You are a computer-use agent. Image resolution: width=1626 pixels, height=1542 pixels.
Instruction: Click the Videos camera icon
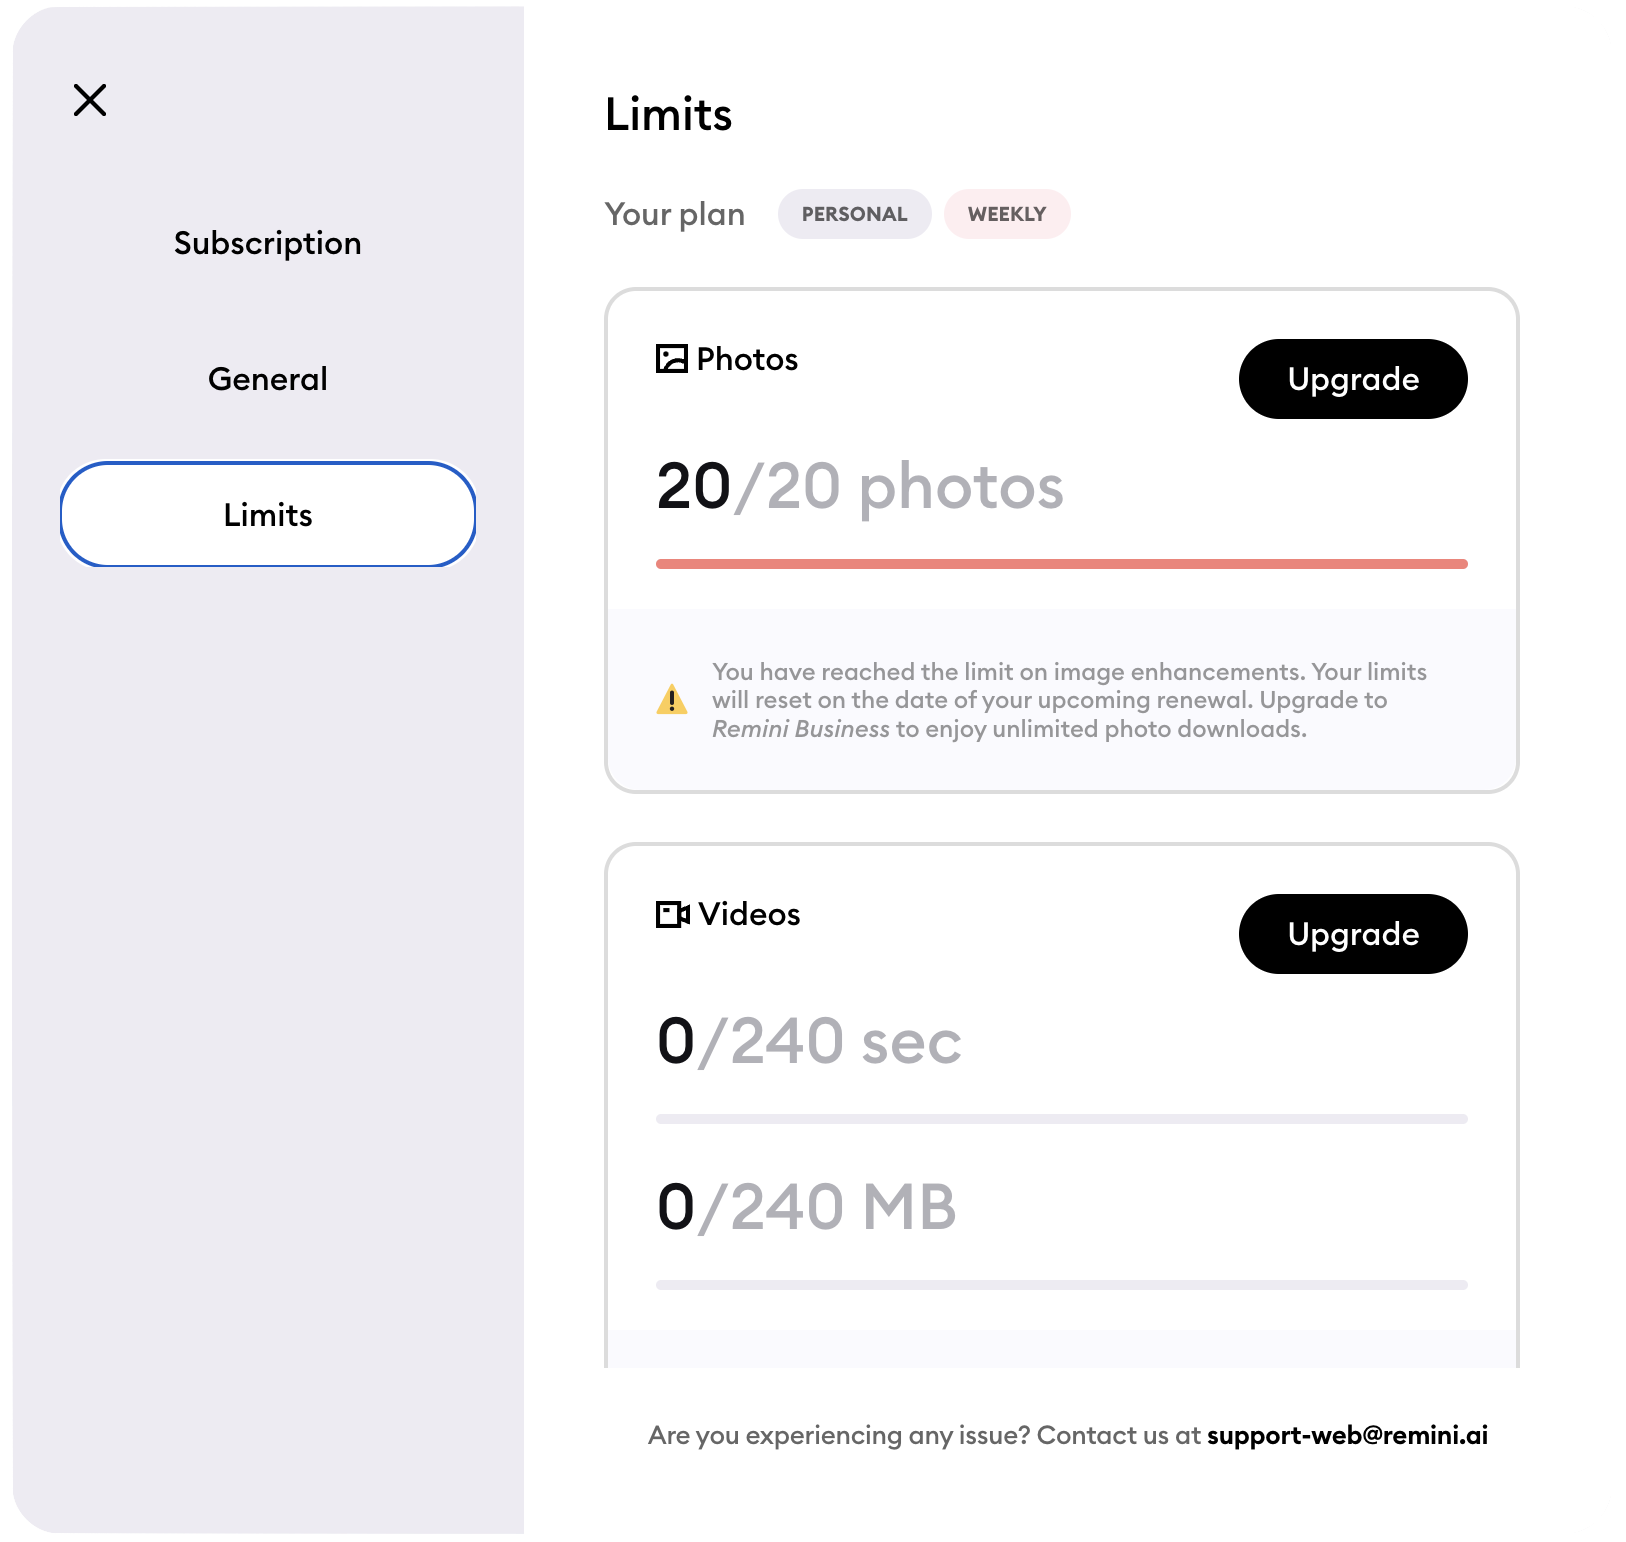click(672, 914)
